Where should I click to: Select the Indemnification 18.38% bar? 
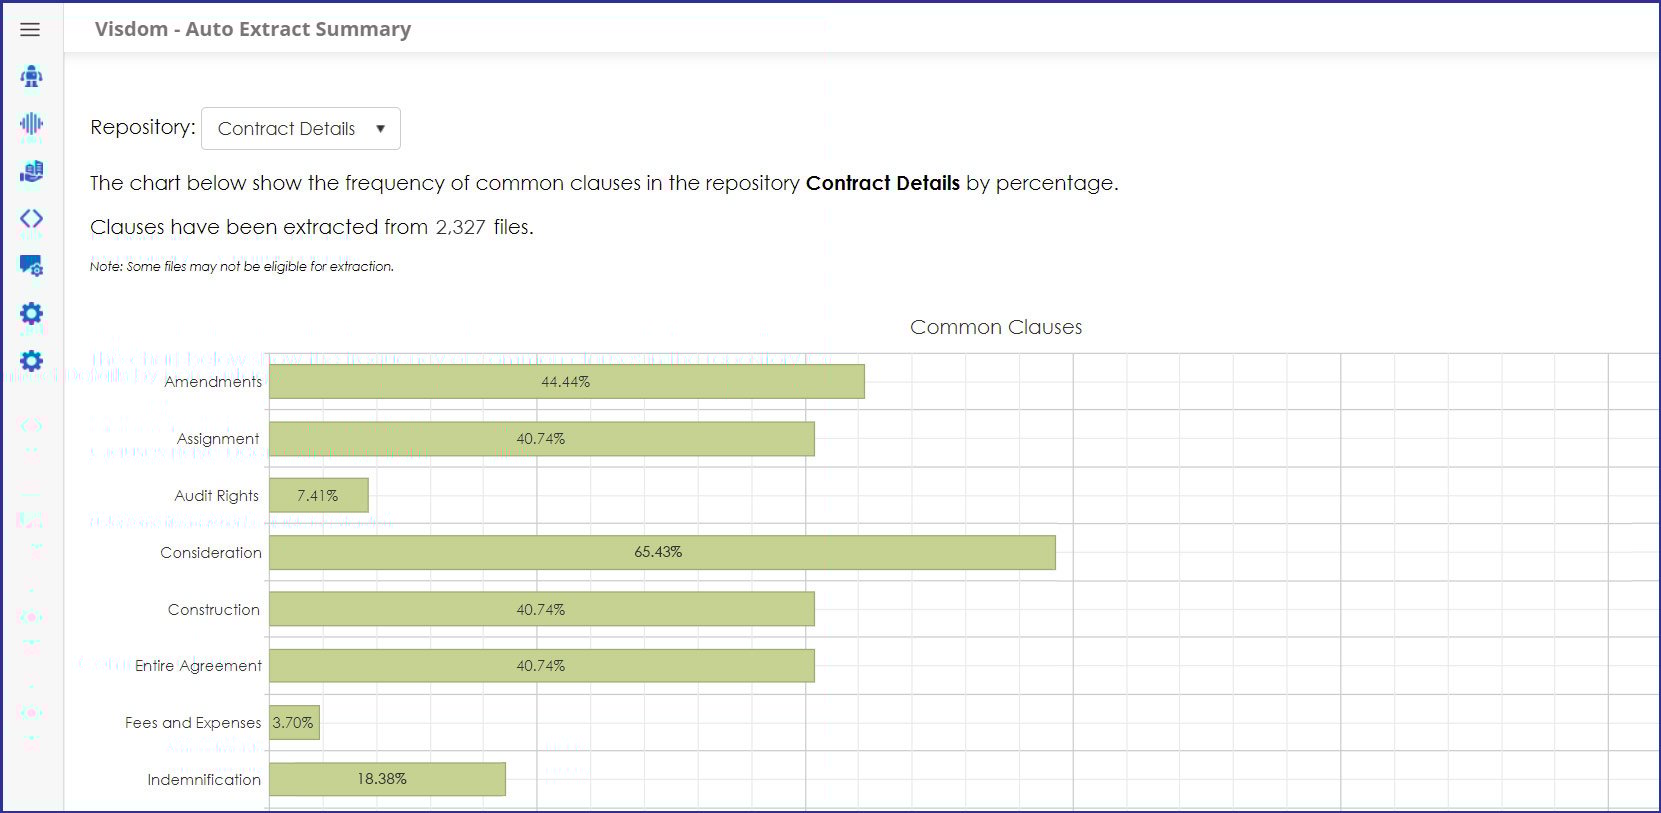[386, 779]
